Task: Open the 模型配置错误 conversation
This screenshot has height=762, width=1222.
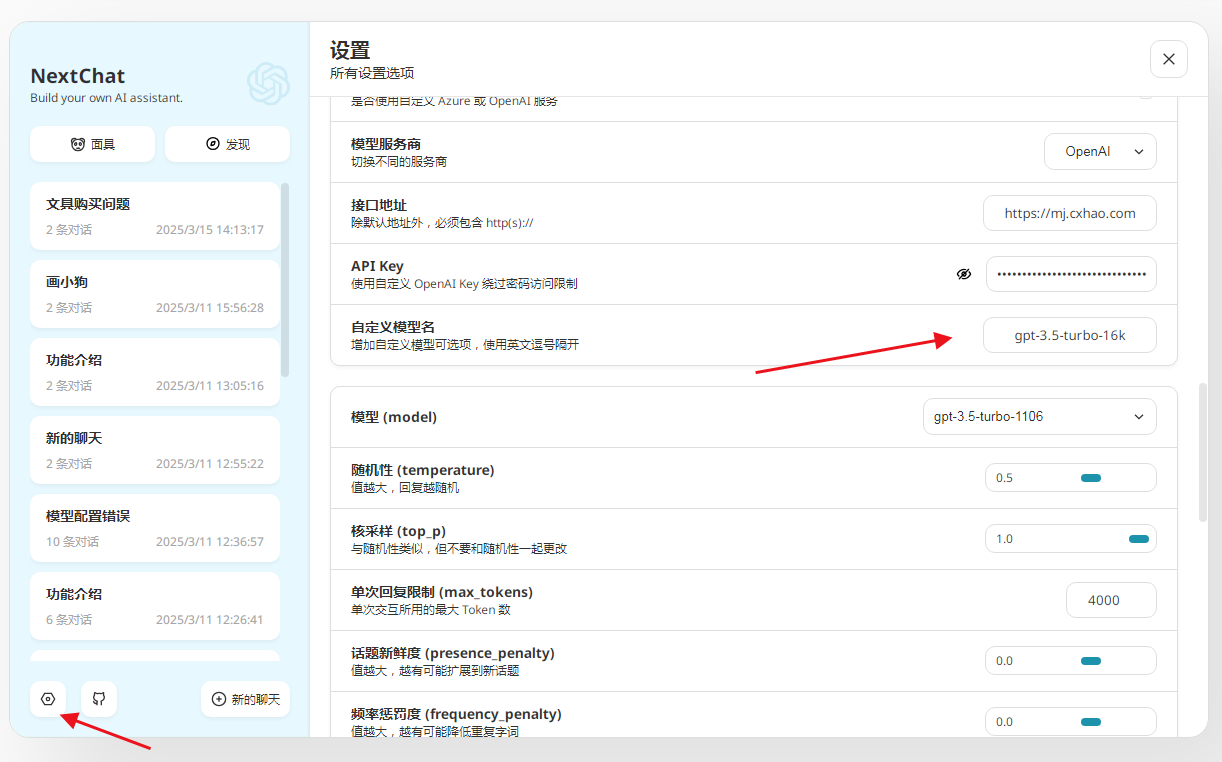Action: [x=155, y=528]
